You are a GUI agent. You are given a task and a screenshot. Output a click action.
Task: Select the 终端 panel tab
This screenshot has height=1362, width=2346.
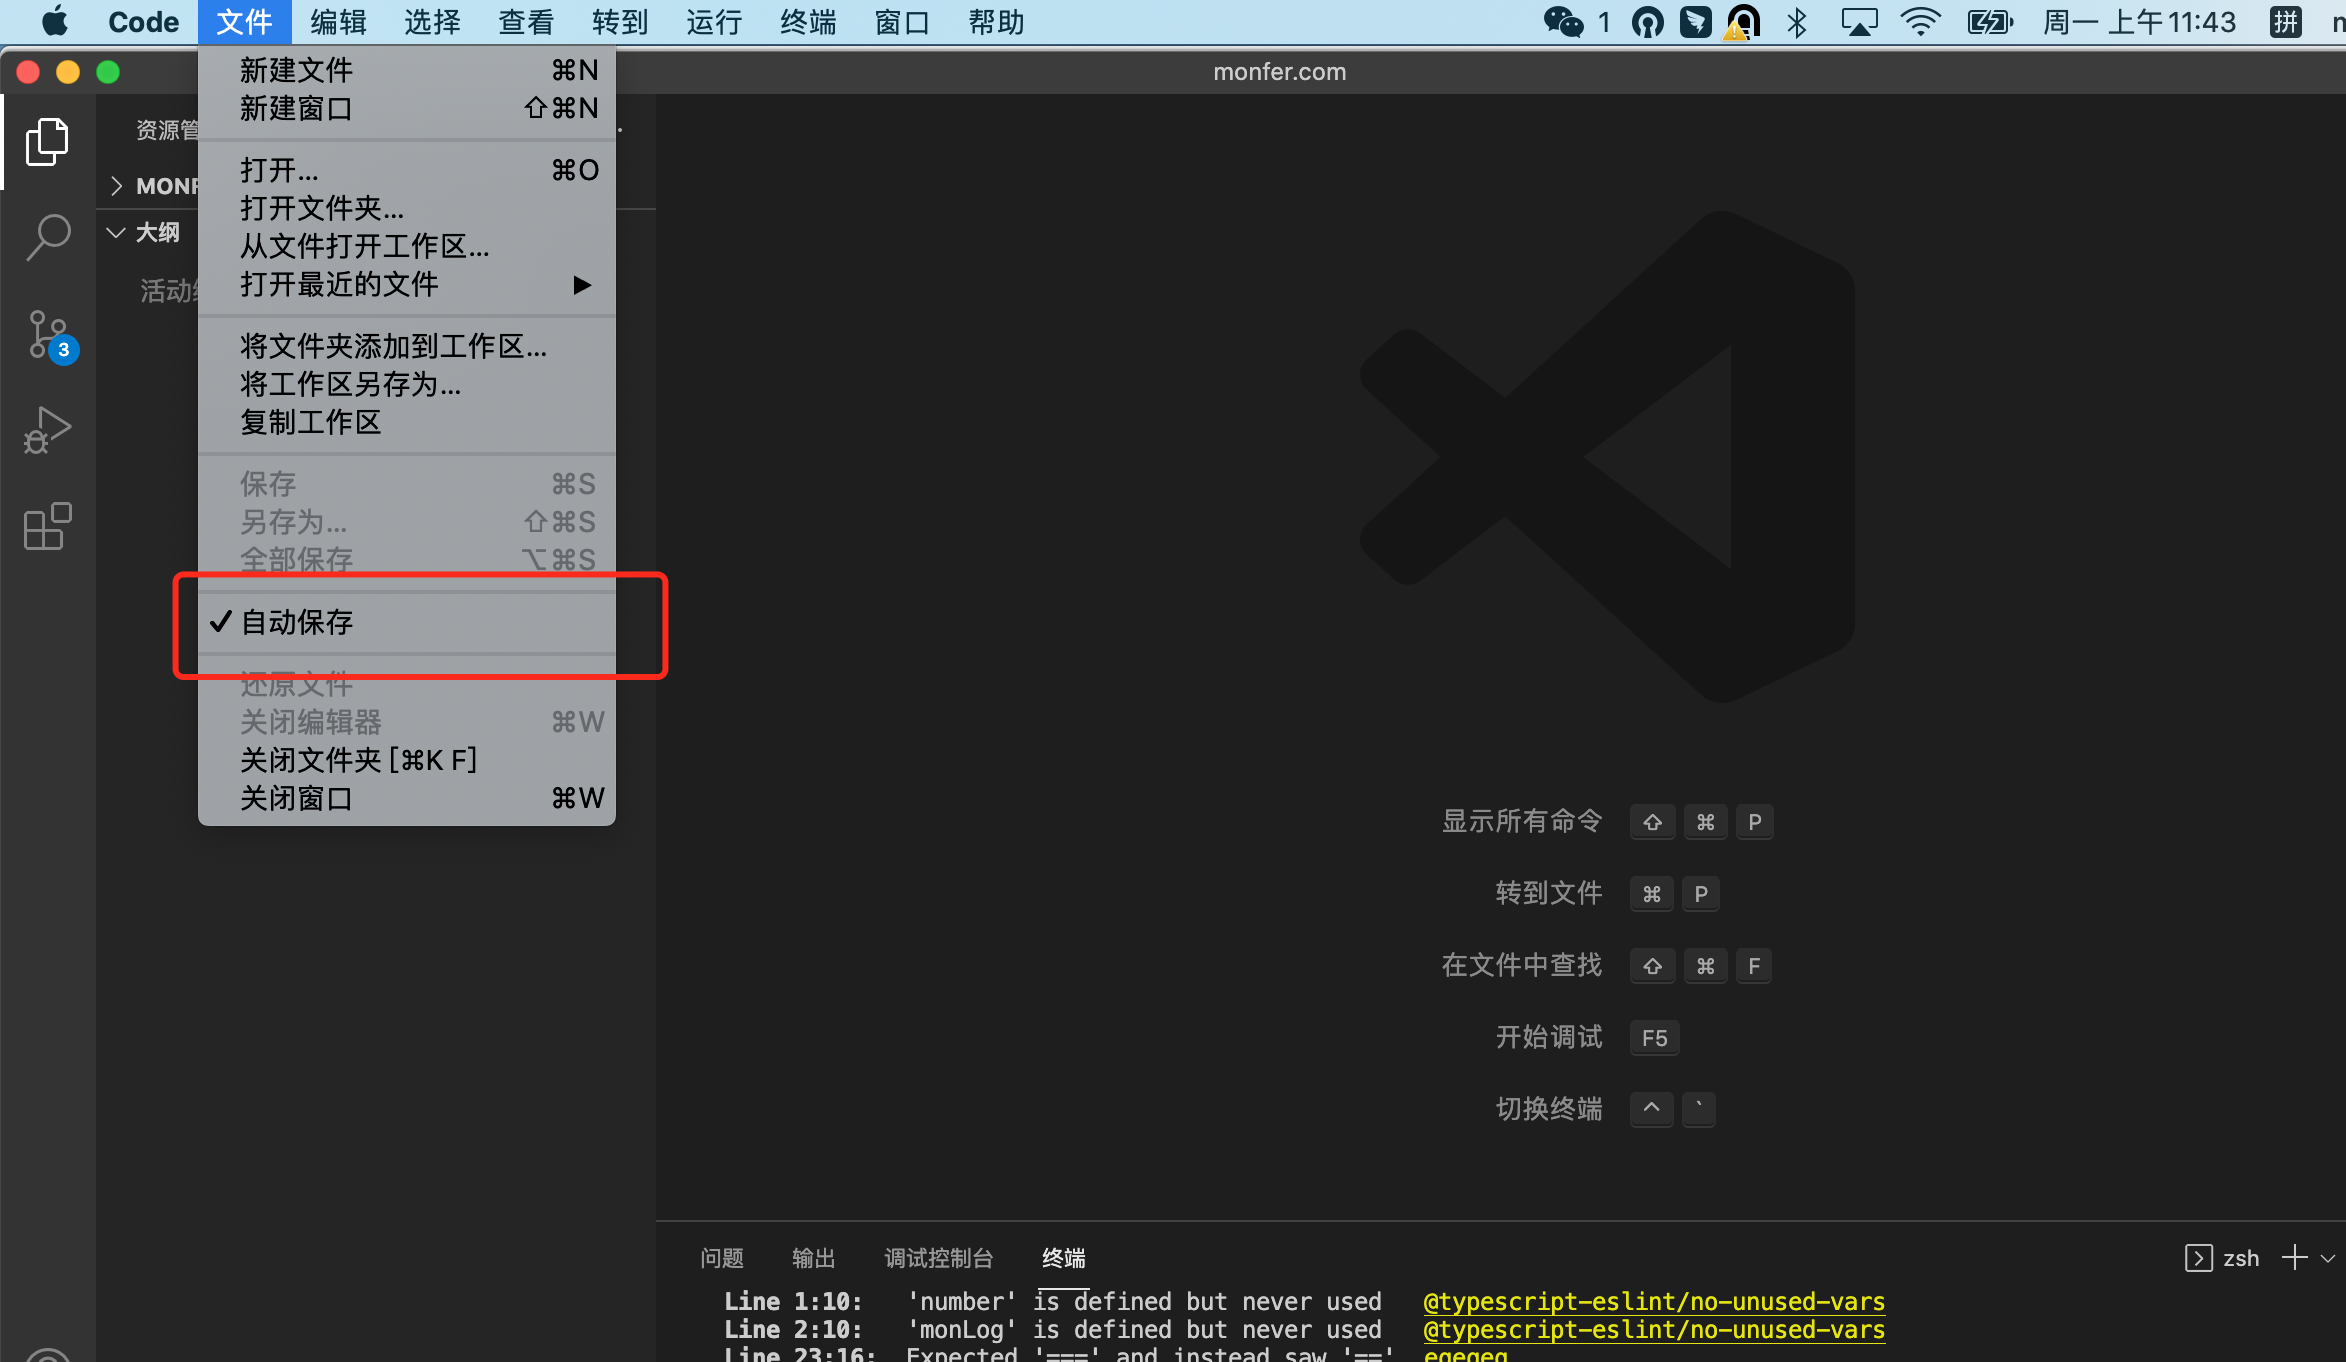(x=1063, y=1258)
